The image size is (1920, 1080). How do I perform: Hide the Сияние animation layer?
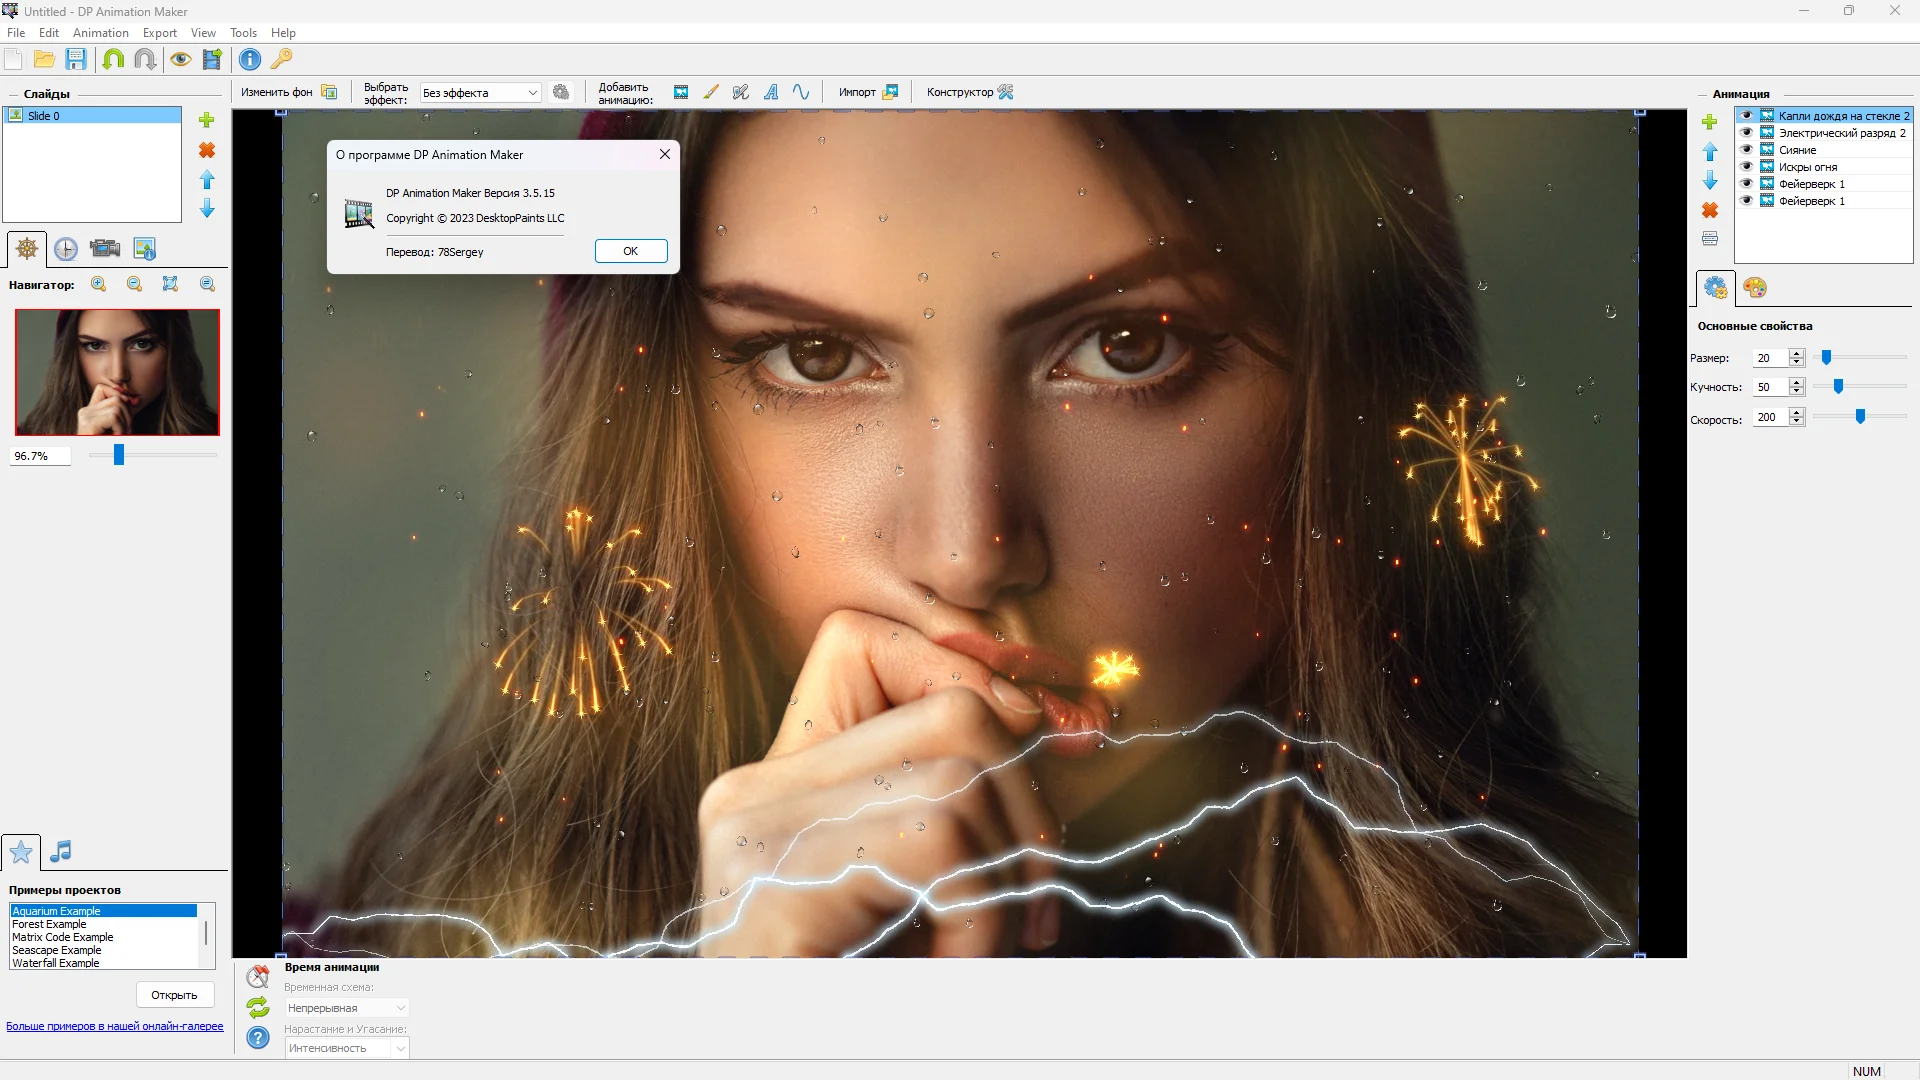click(1746, 150)
